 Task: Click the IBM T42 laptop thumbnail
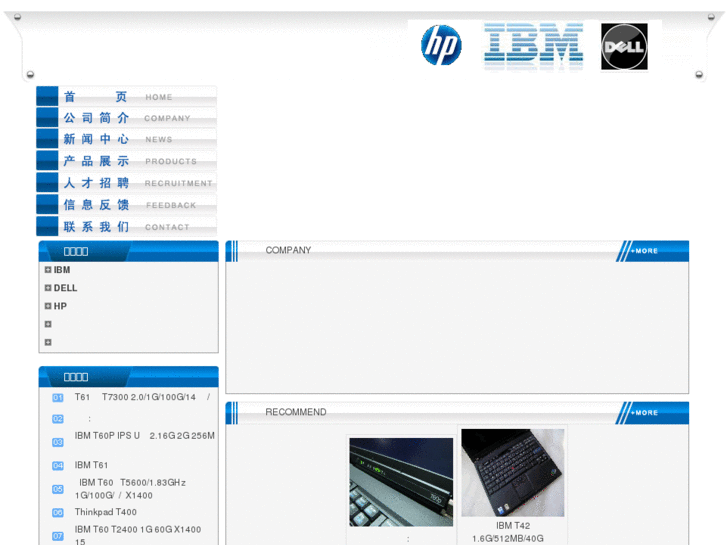tap(513, 473)
